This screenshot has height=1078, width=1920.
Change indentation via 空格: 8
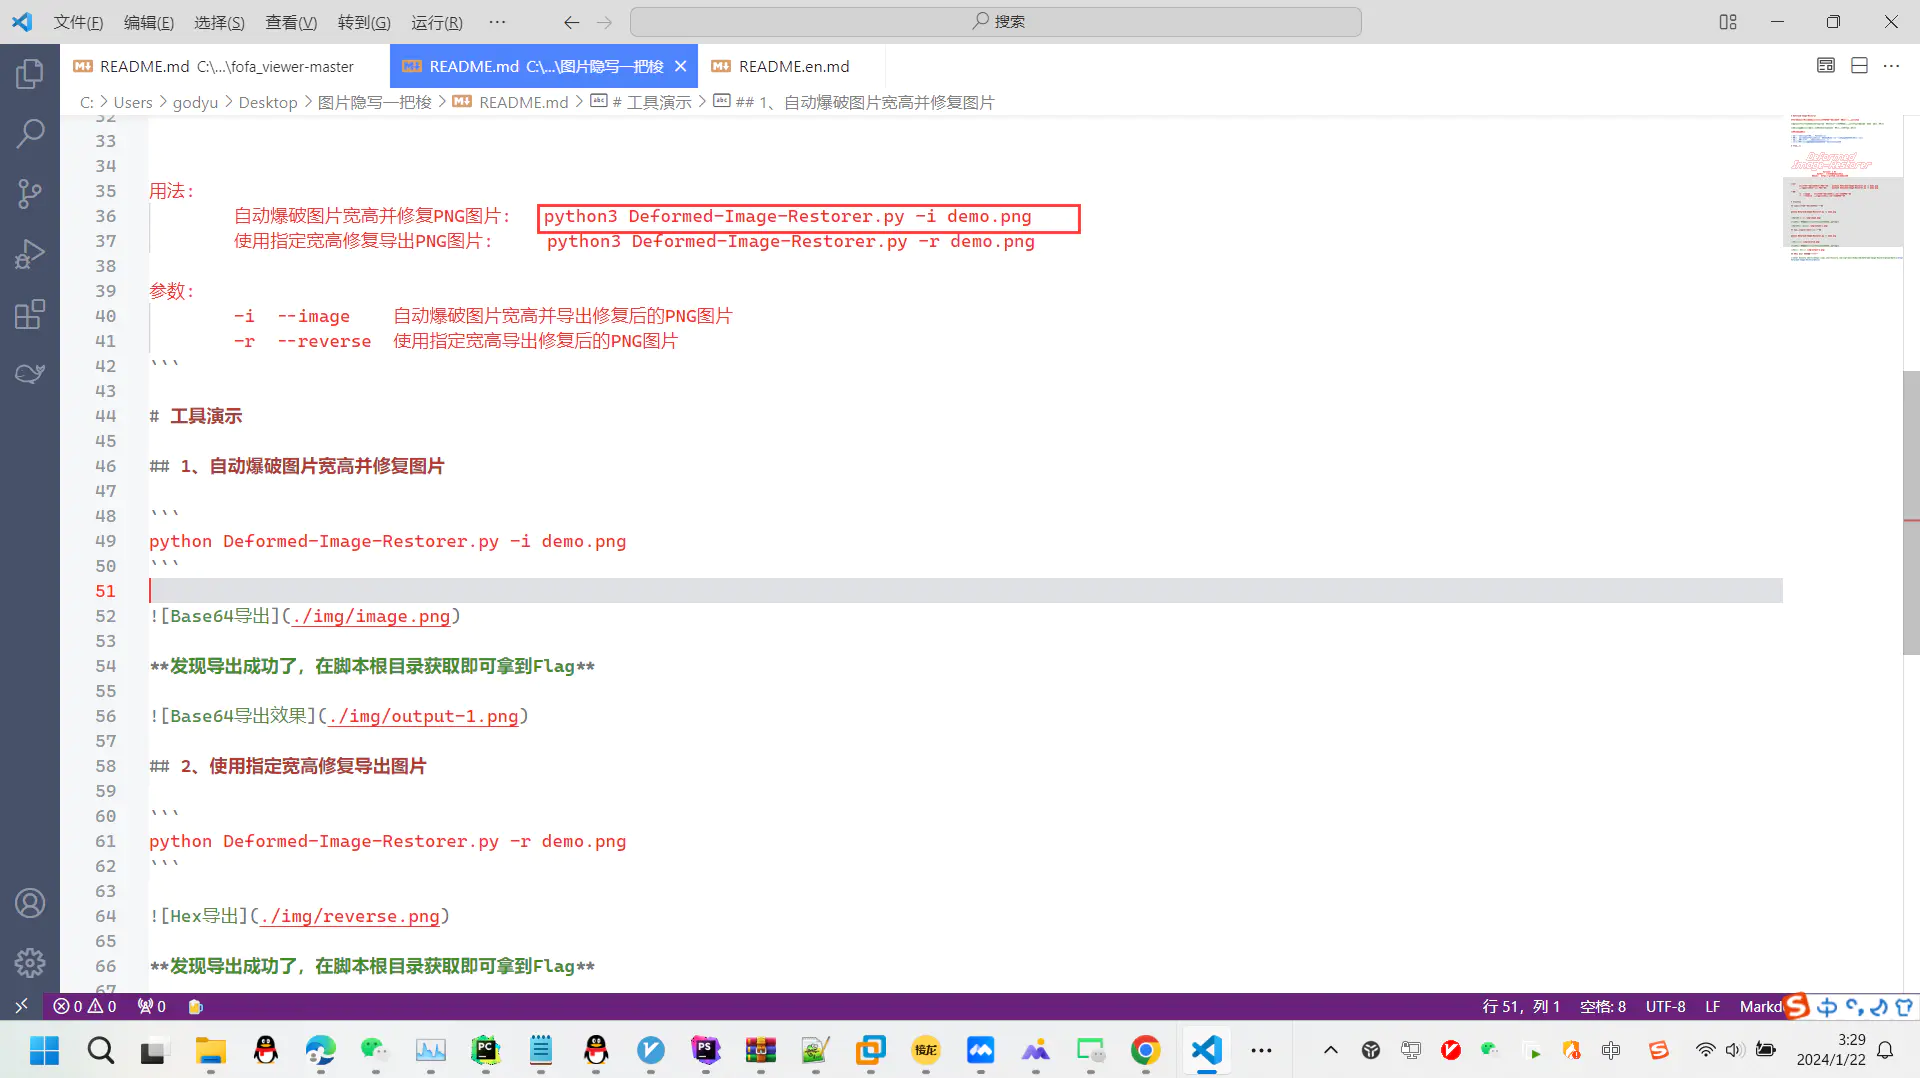pyautogui.click(x=1603, y=1006)
